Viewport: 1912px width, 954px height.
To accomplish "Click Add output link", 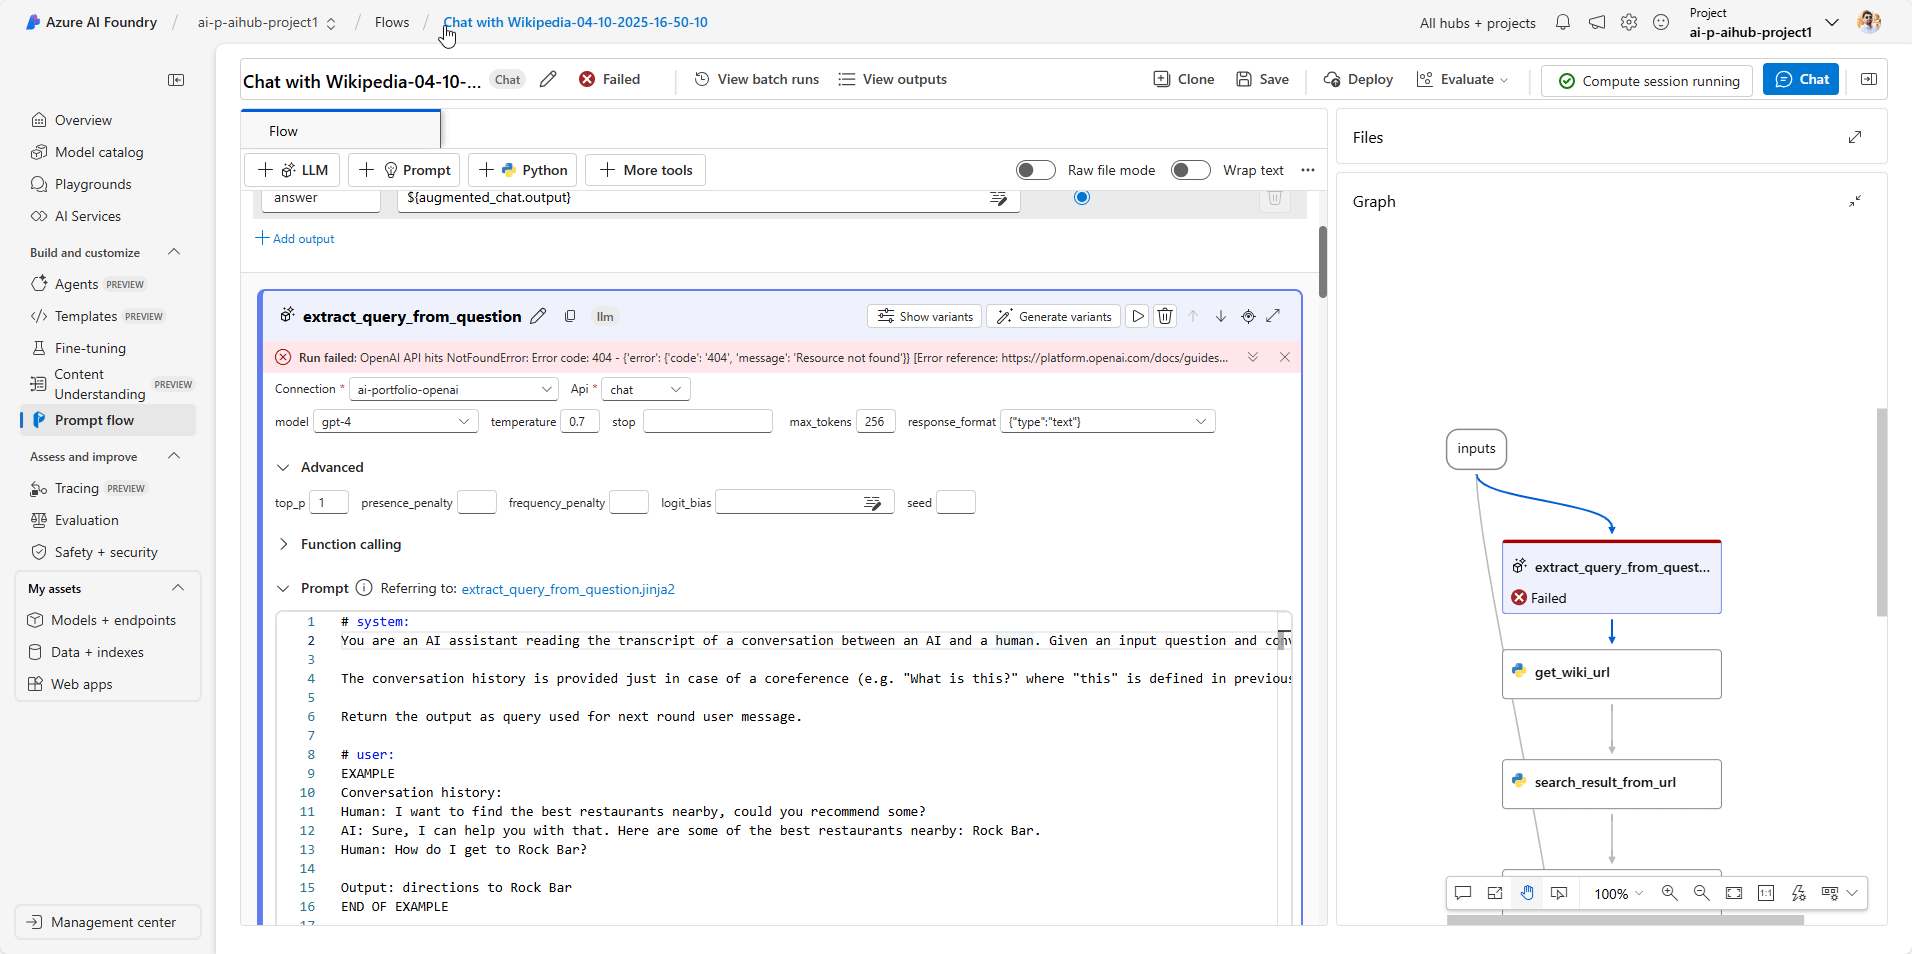I will coord(295,238).
